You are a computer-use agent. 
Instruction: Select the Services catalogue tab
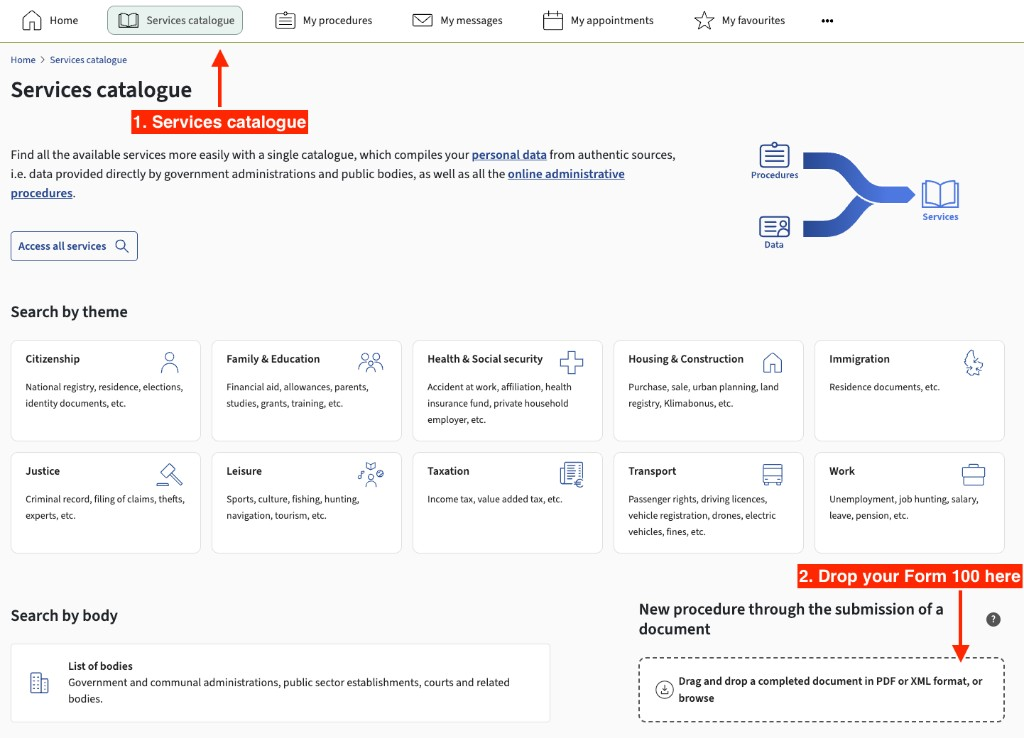point(175,20)
